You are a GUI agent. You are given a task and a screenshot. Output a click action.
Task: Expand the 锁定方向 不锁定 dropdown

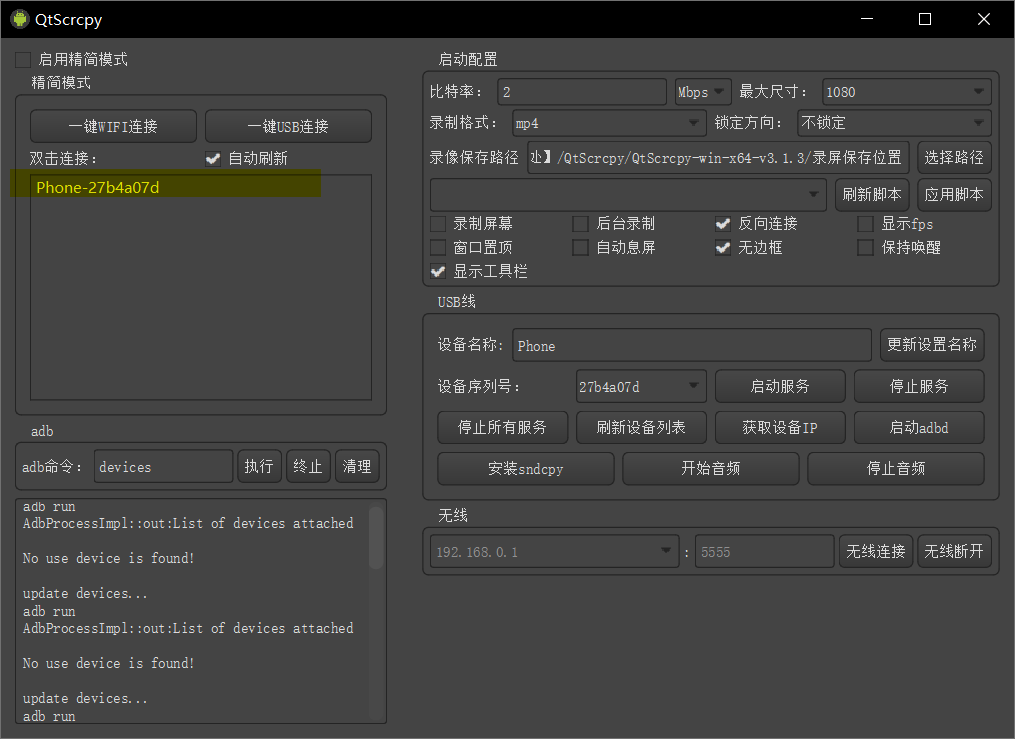point(895,123)
